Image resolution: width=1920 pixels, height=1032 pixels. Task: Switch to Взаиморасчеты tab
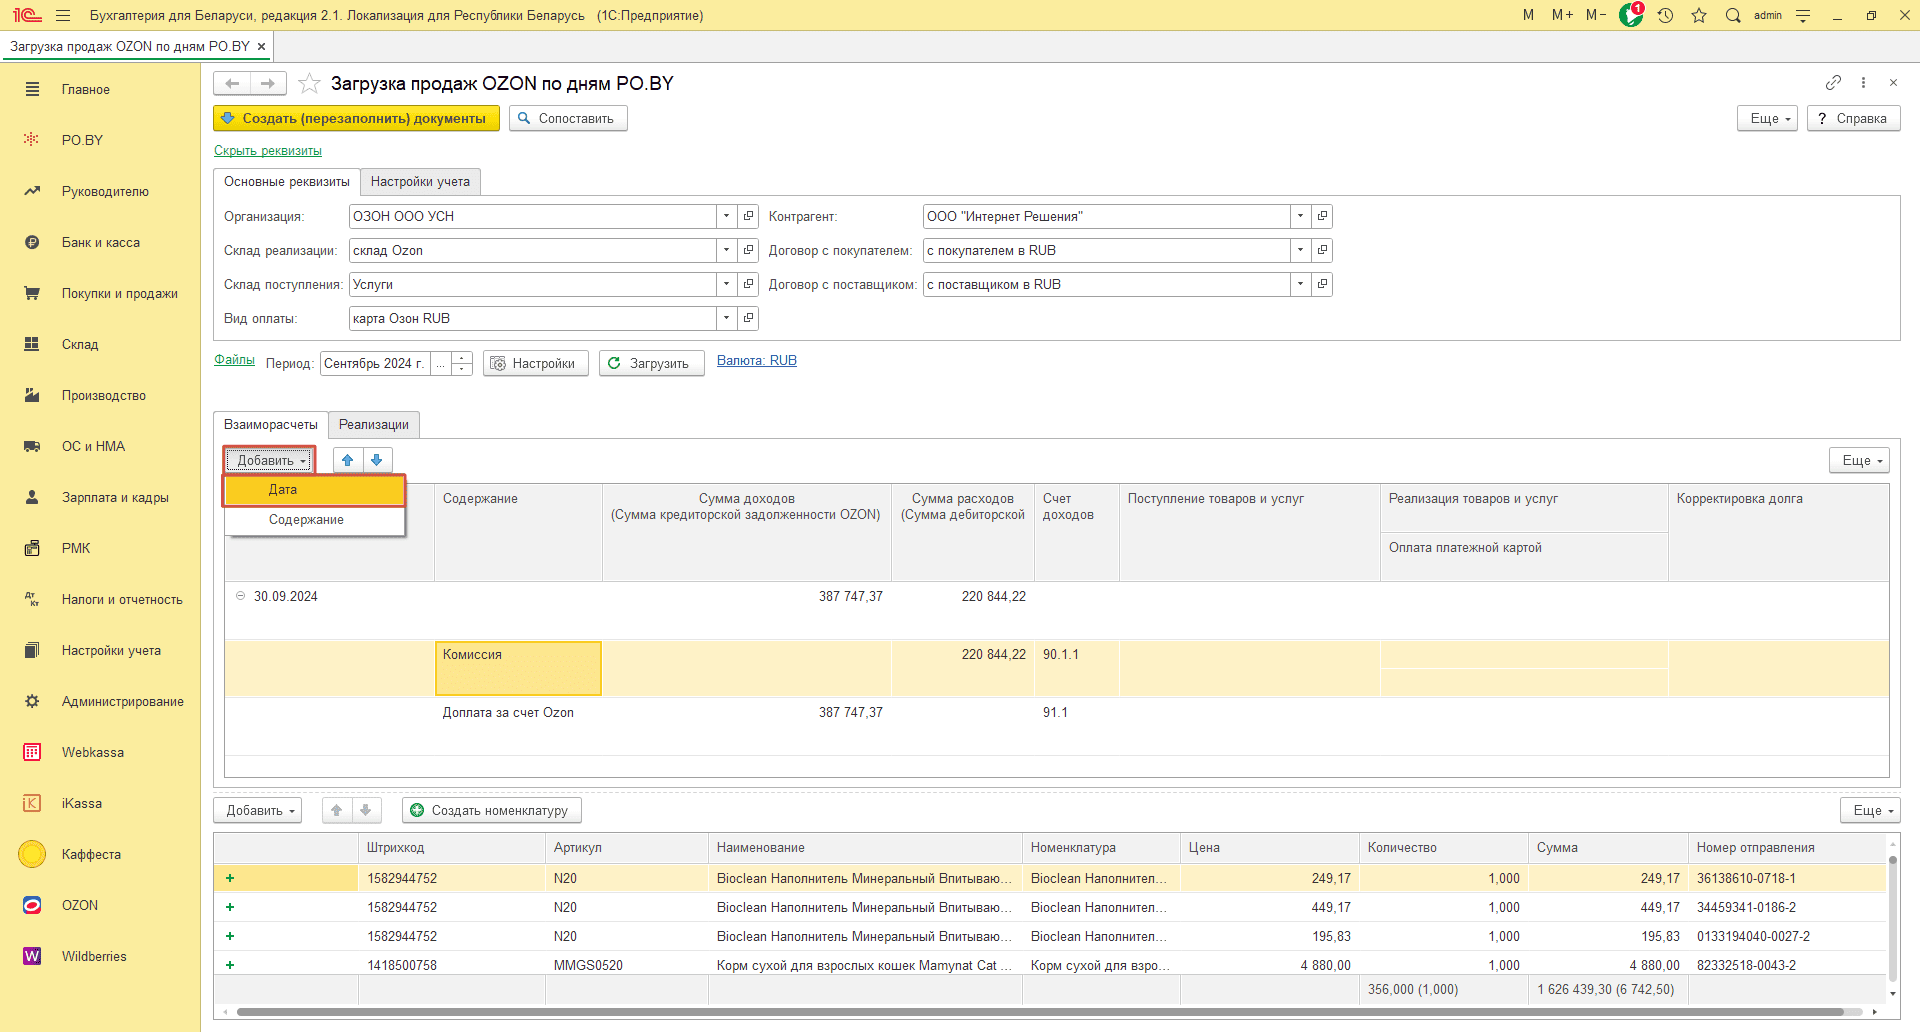click(x=271, y=424)
